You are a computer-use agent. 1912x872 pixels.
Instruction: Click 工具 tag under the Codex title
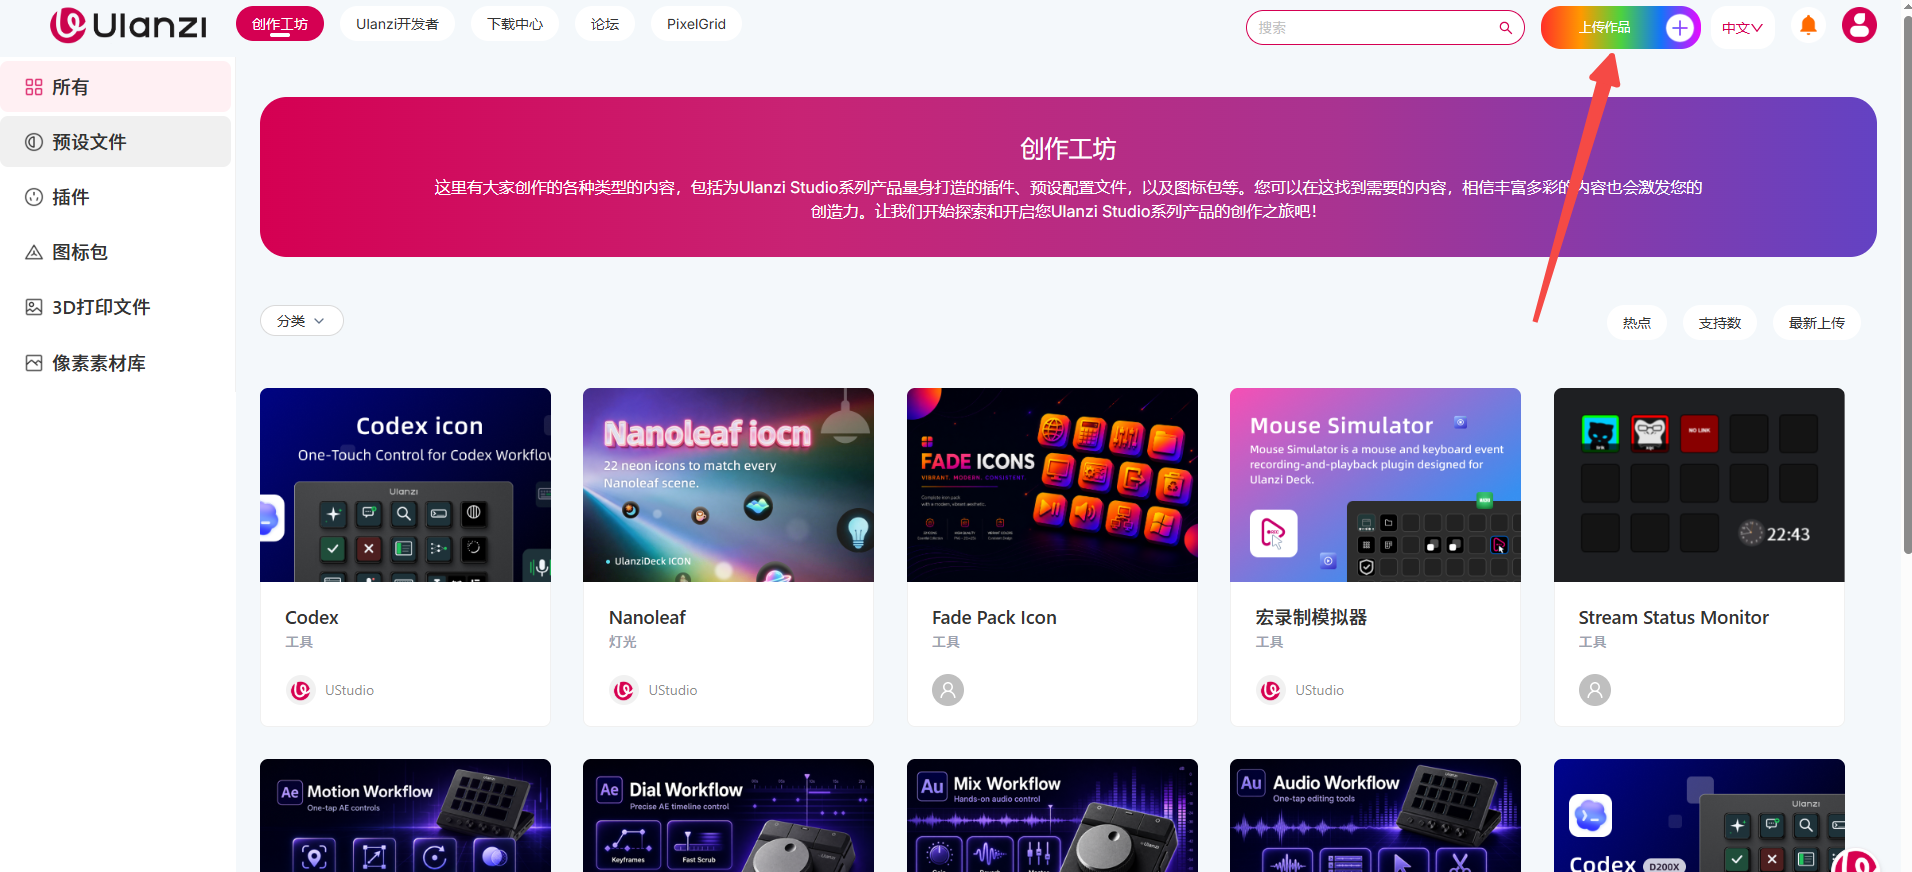[299, 642]
